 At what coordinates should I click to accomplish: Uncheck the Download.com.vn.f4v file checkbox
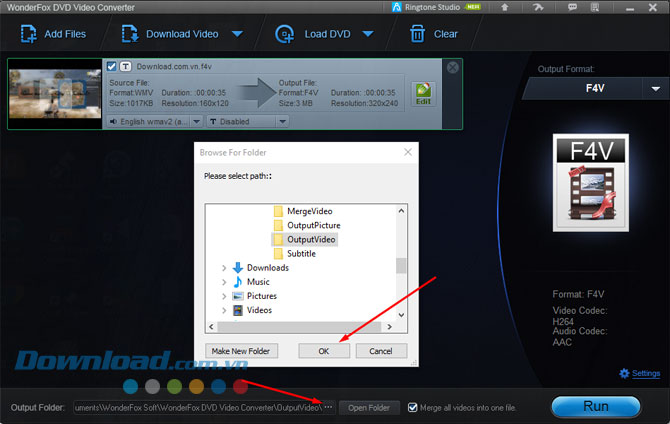pyautogui.click(x=112, y=66)
